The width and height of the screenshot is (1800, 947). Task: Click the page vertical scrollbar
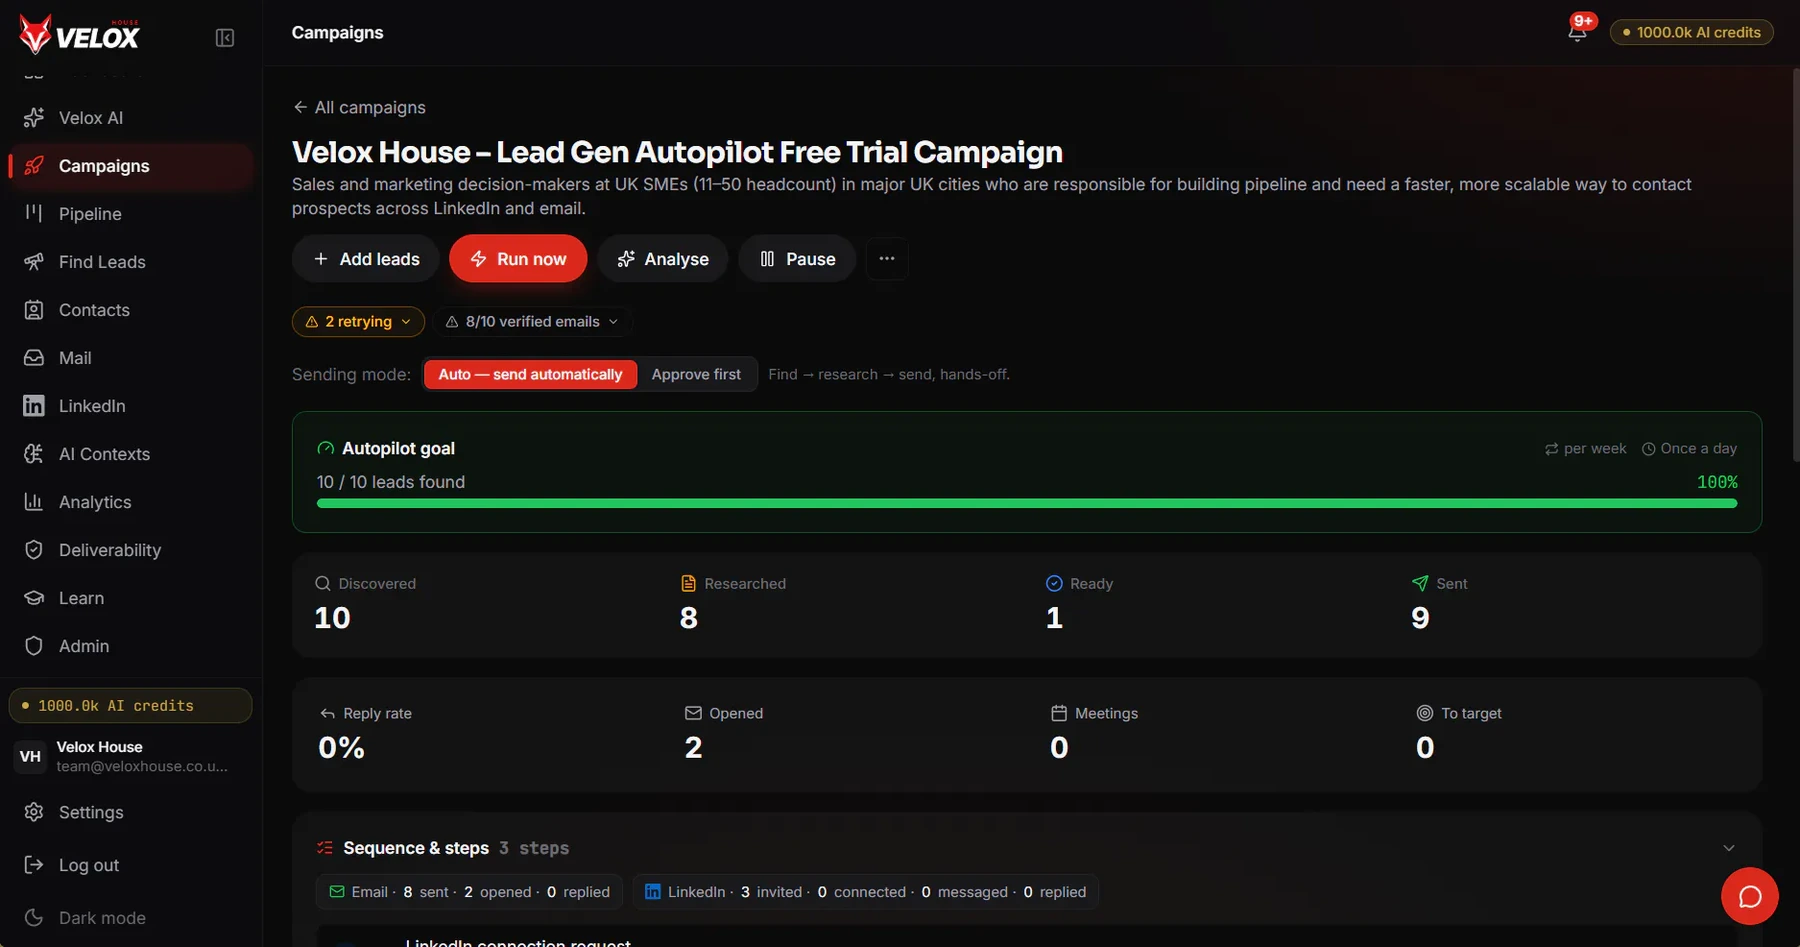1796,265
